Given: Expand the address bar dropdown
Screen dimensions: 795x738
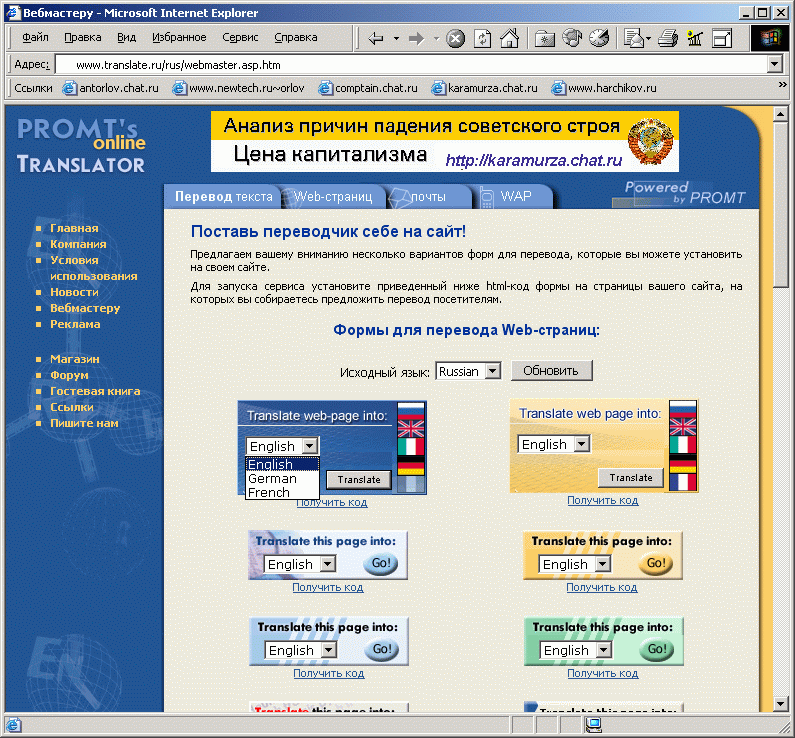Looking at the screenshot, I should 774,65.
